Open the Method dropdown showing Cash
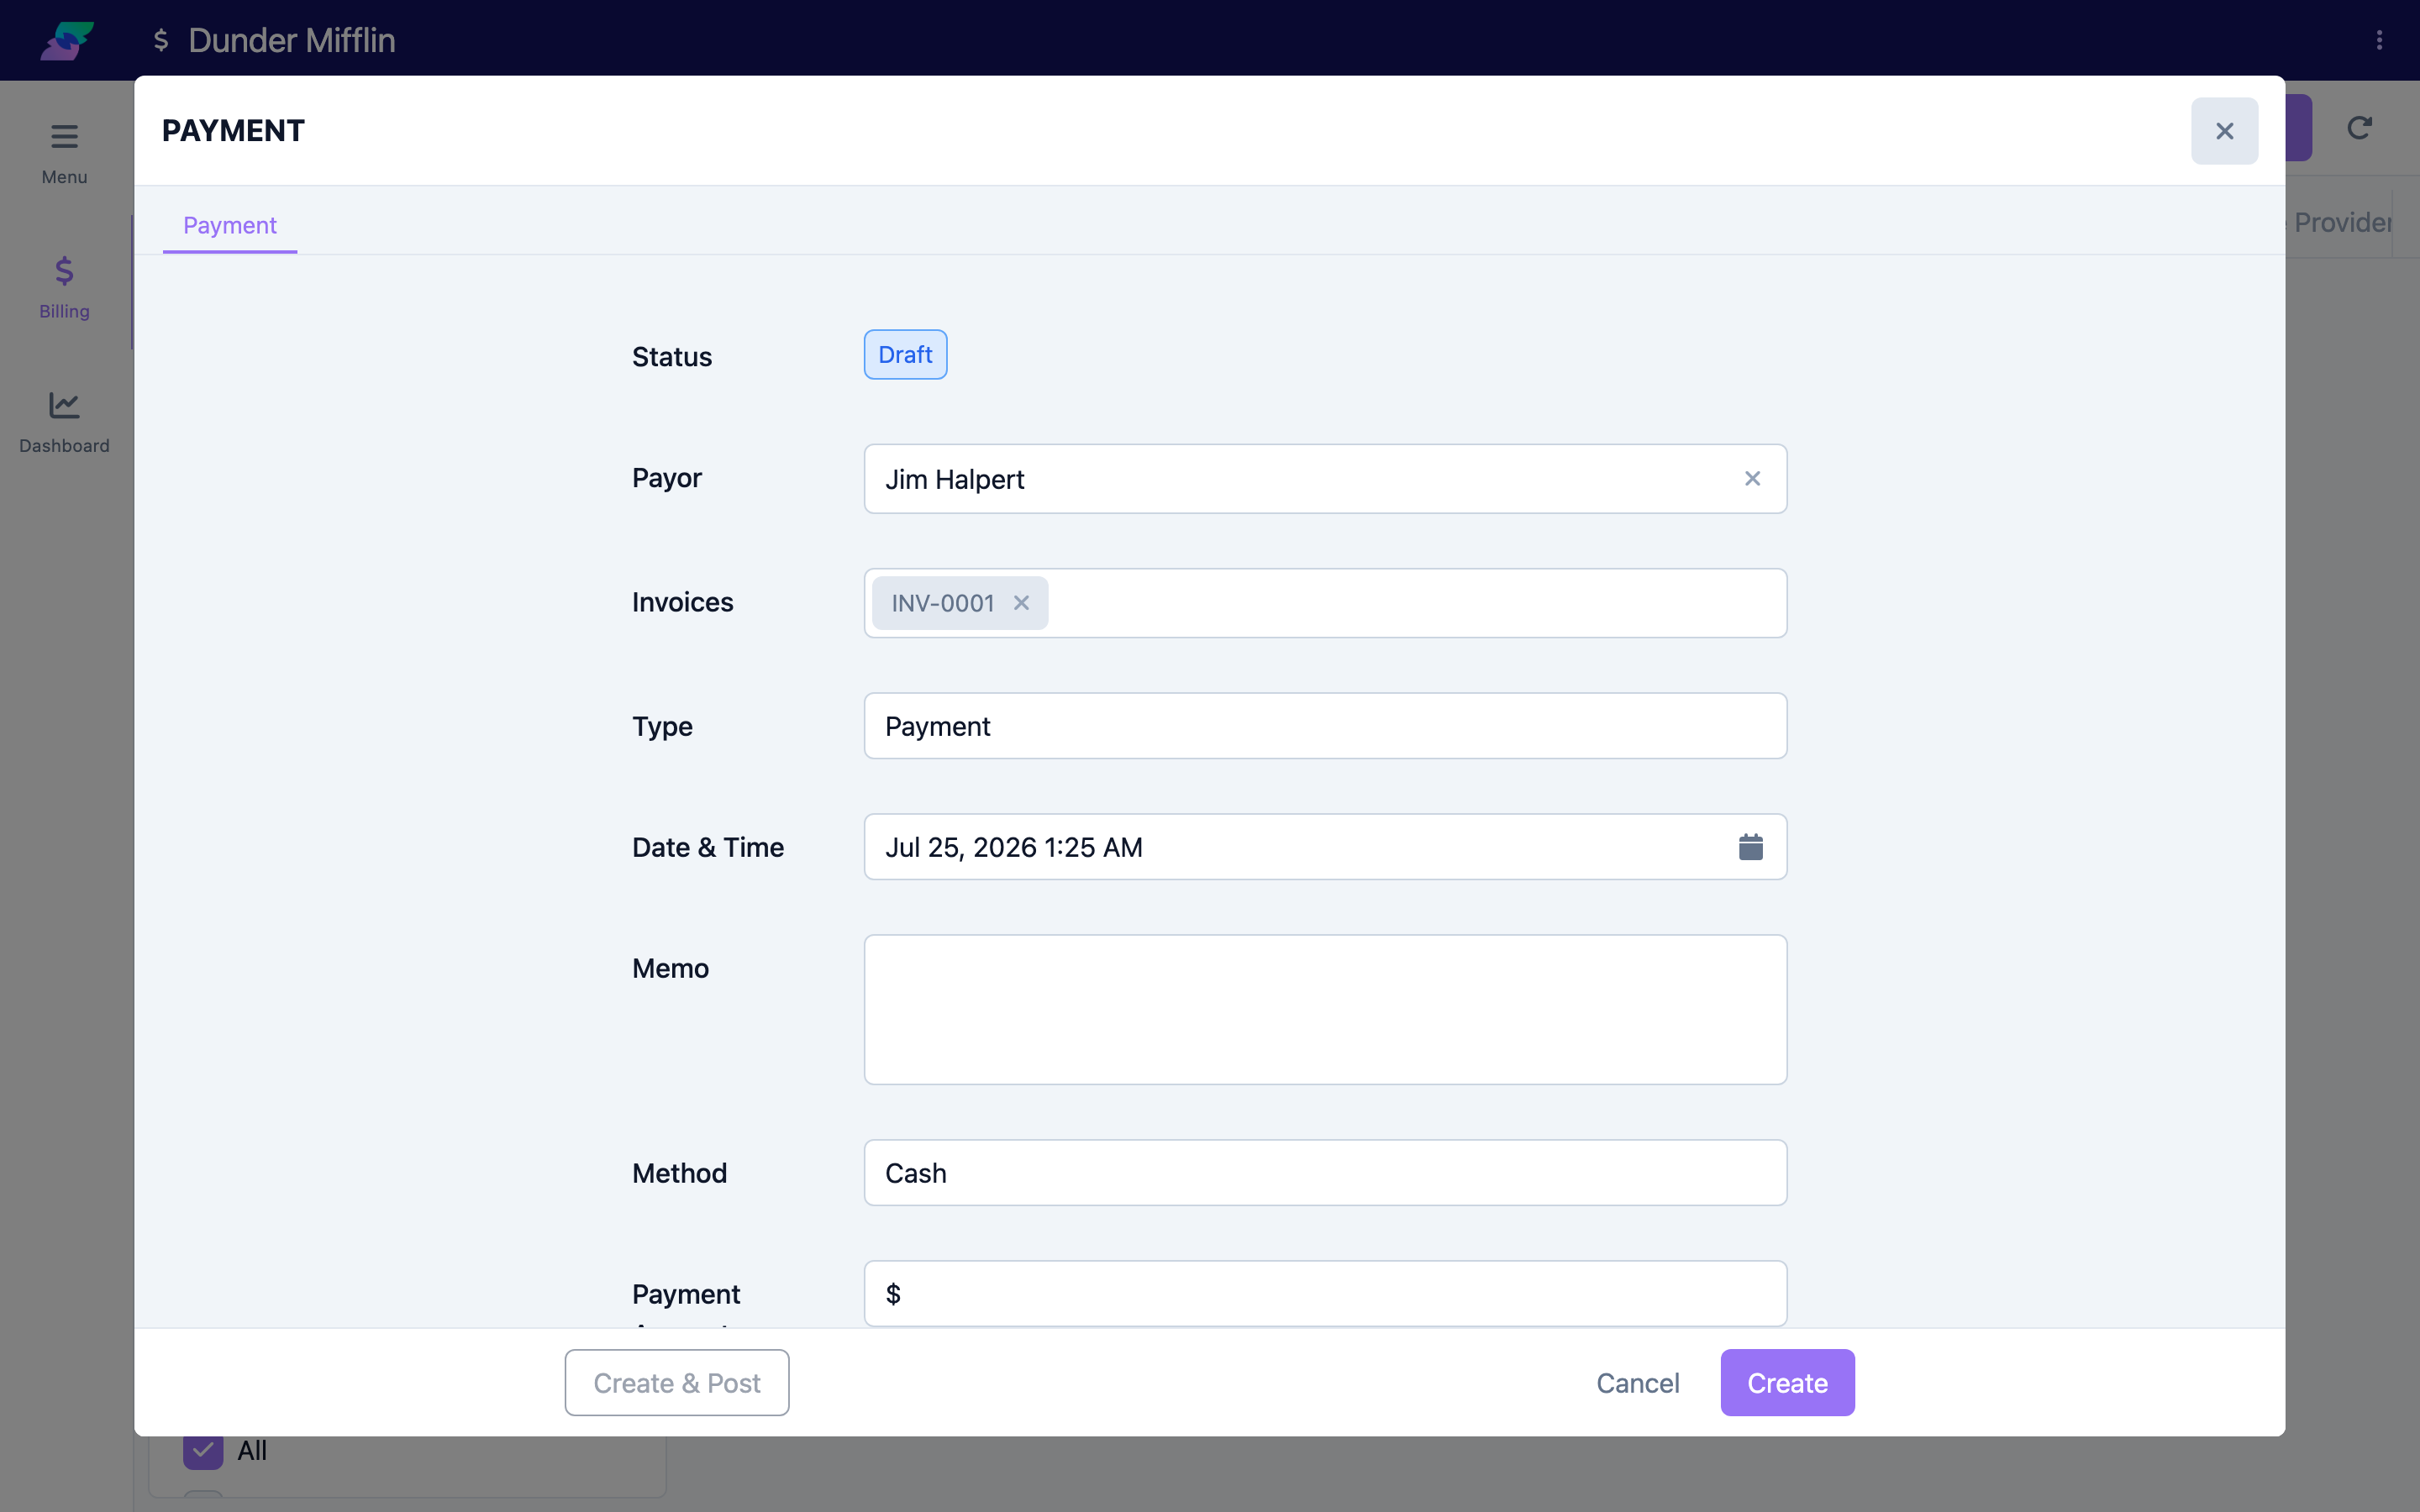The width and height of the screenshot is (2420, 1512). (1325, 1173)
